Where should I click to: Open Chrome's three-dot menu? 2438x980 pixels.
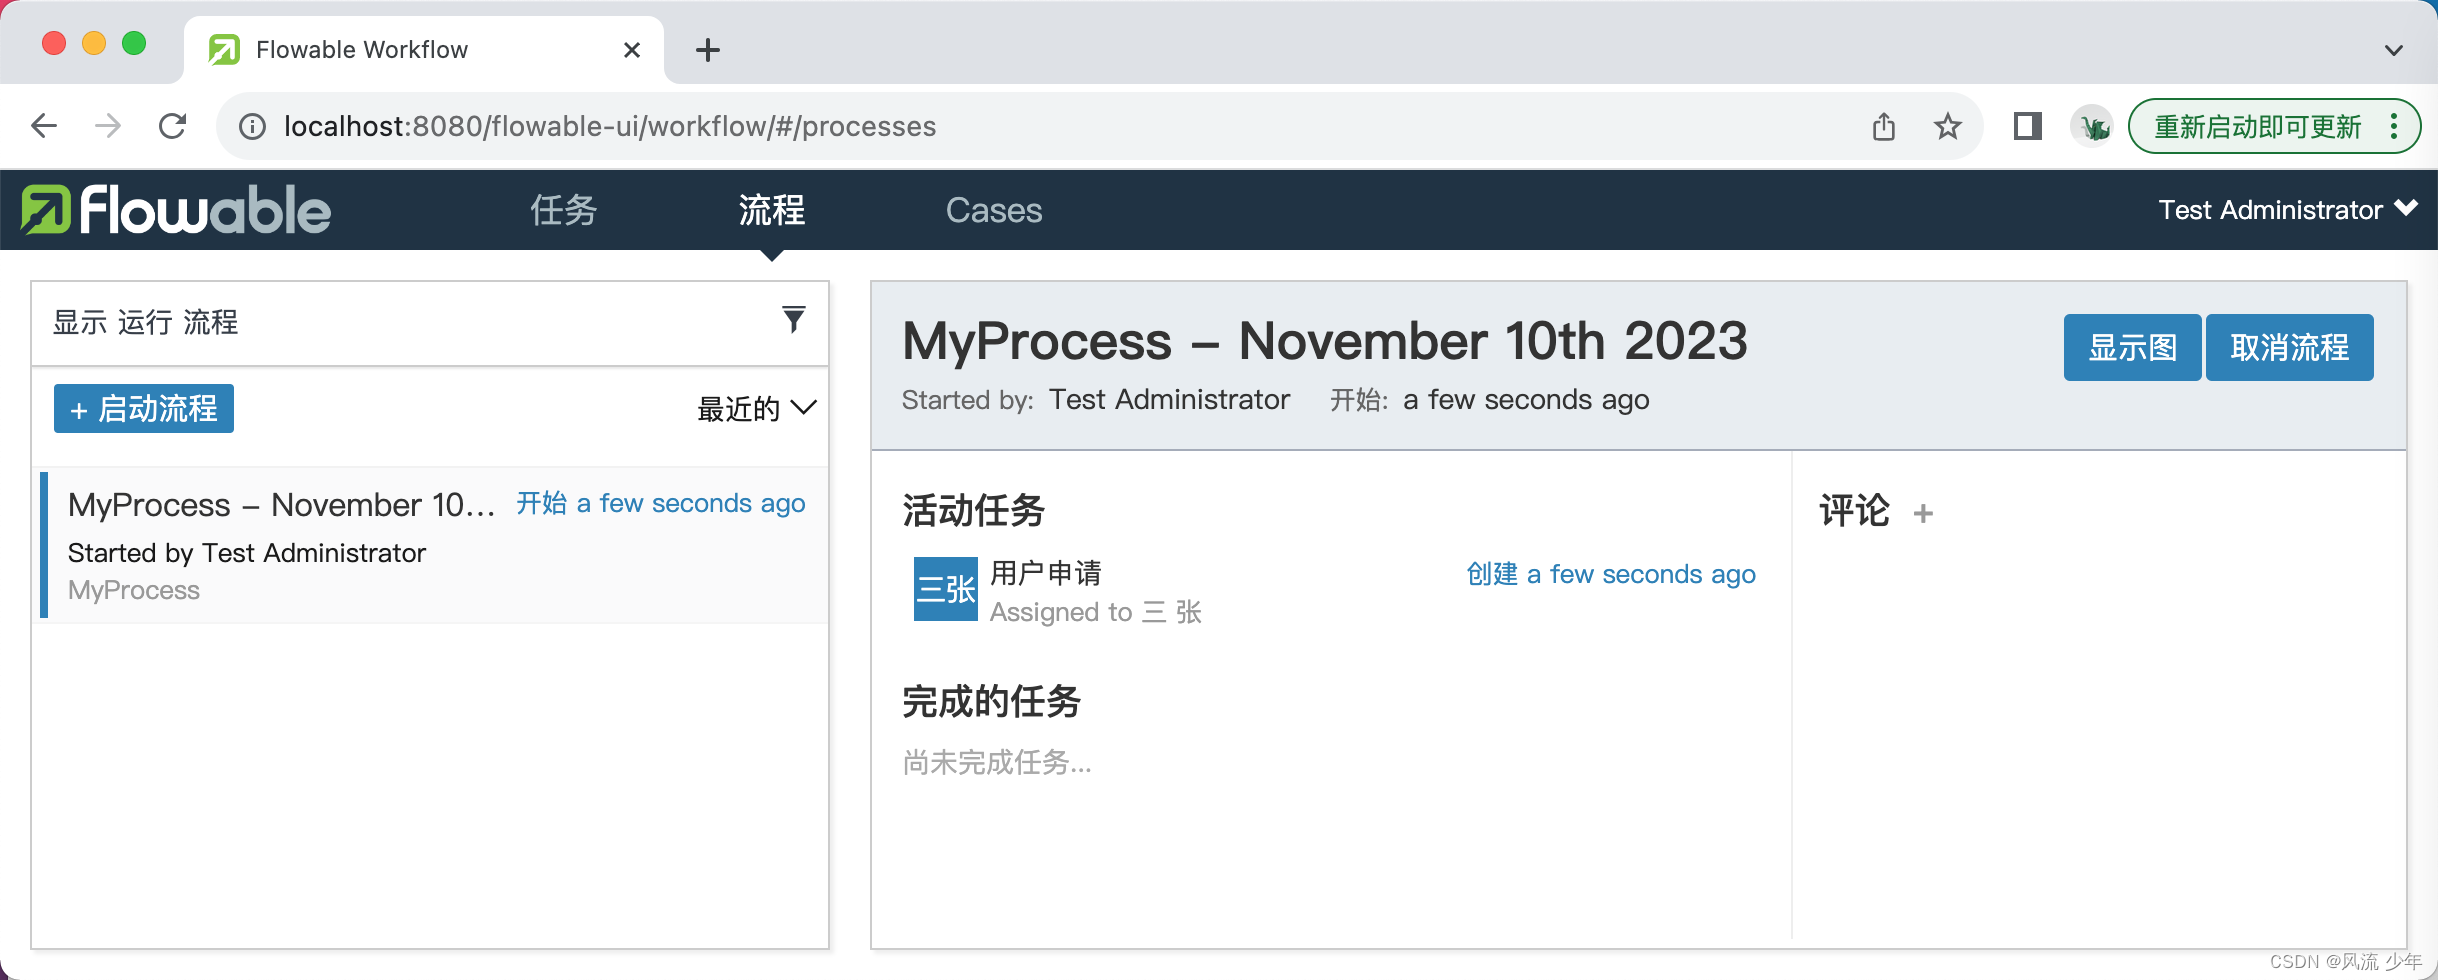click(2394, 126)
